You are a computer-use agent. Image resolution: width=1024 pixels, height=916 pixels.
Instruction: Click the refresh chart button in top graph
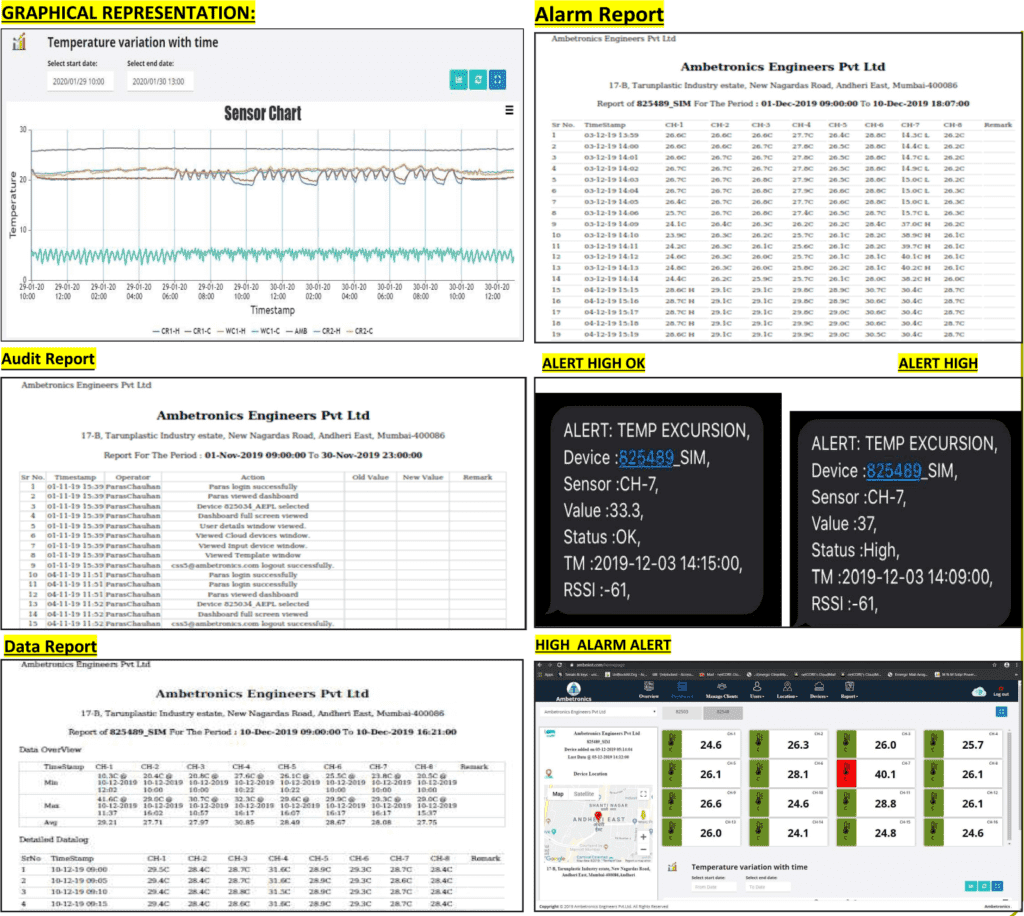[x=478, y=79]
